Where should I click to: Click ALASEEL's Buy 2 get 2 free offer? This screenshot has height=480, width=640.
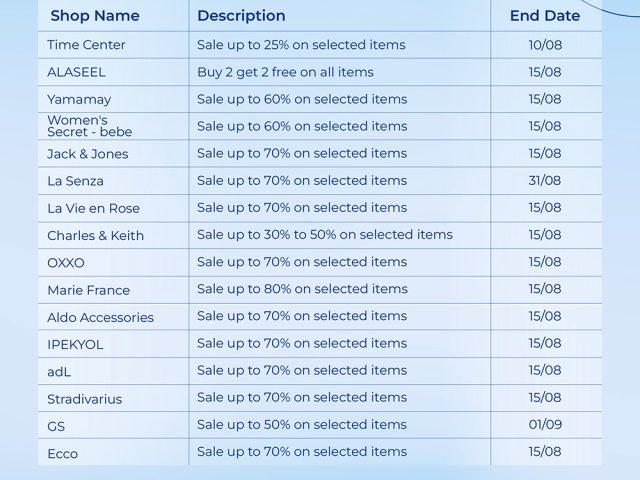click(285, 72)
